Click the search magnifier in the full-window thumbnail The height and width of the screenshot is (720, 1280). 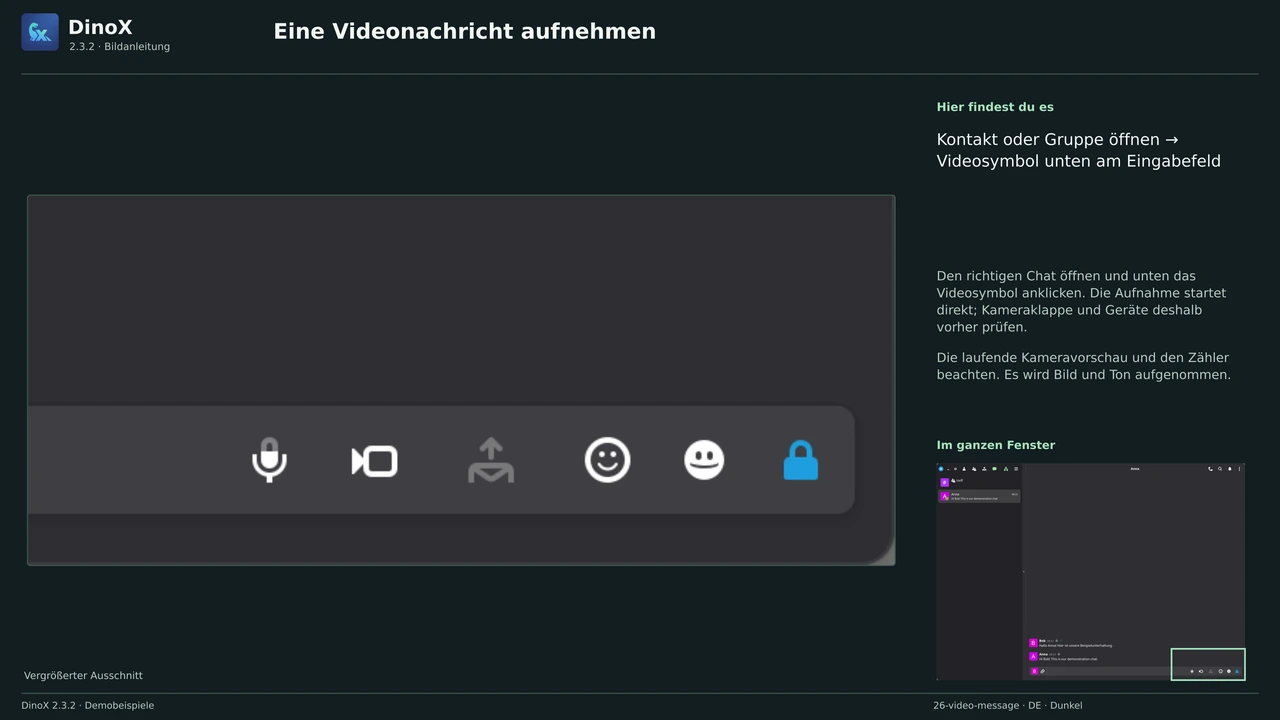pos(1220,469)
